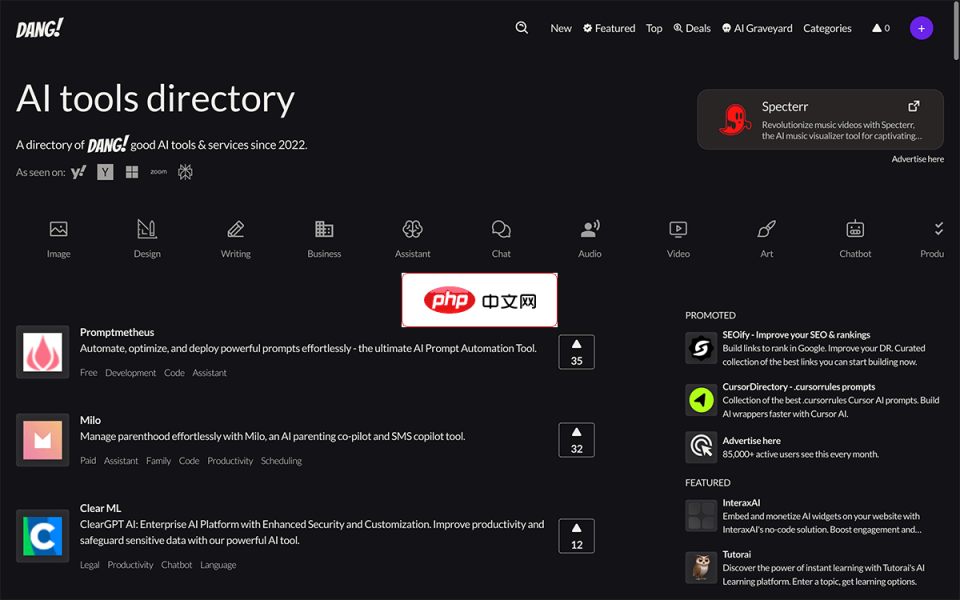Go to the New menu item
The height and width of the screenshot is (600, 960).
click(x=561, y=28)
